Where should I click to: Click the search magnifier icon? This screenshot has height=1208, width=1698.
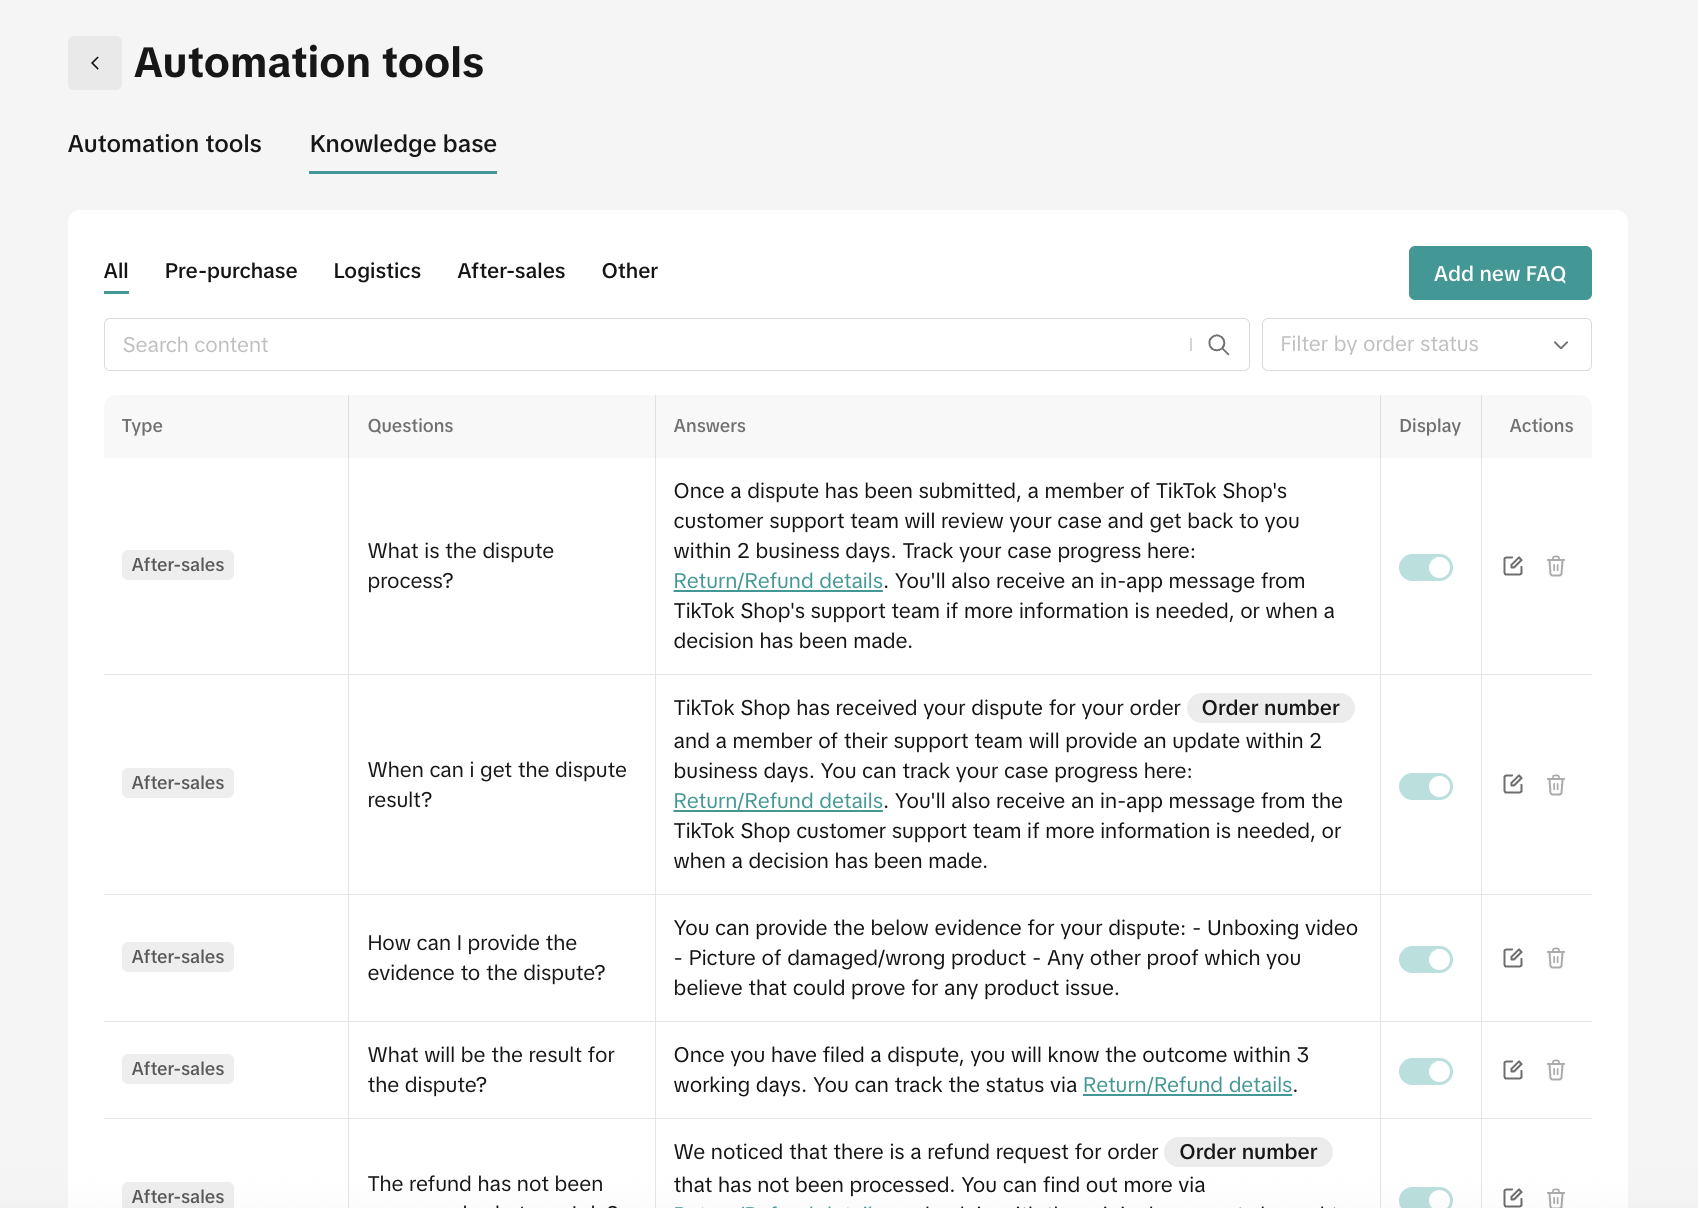point(1218,345)
